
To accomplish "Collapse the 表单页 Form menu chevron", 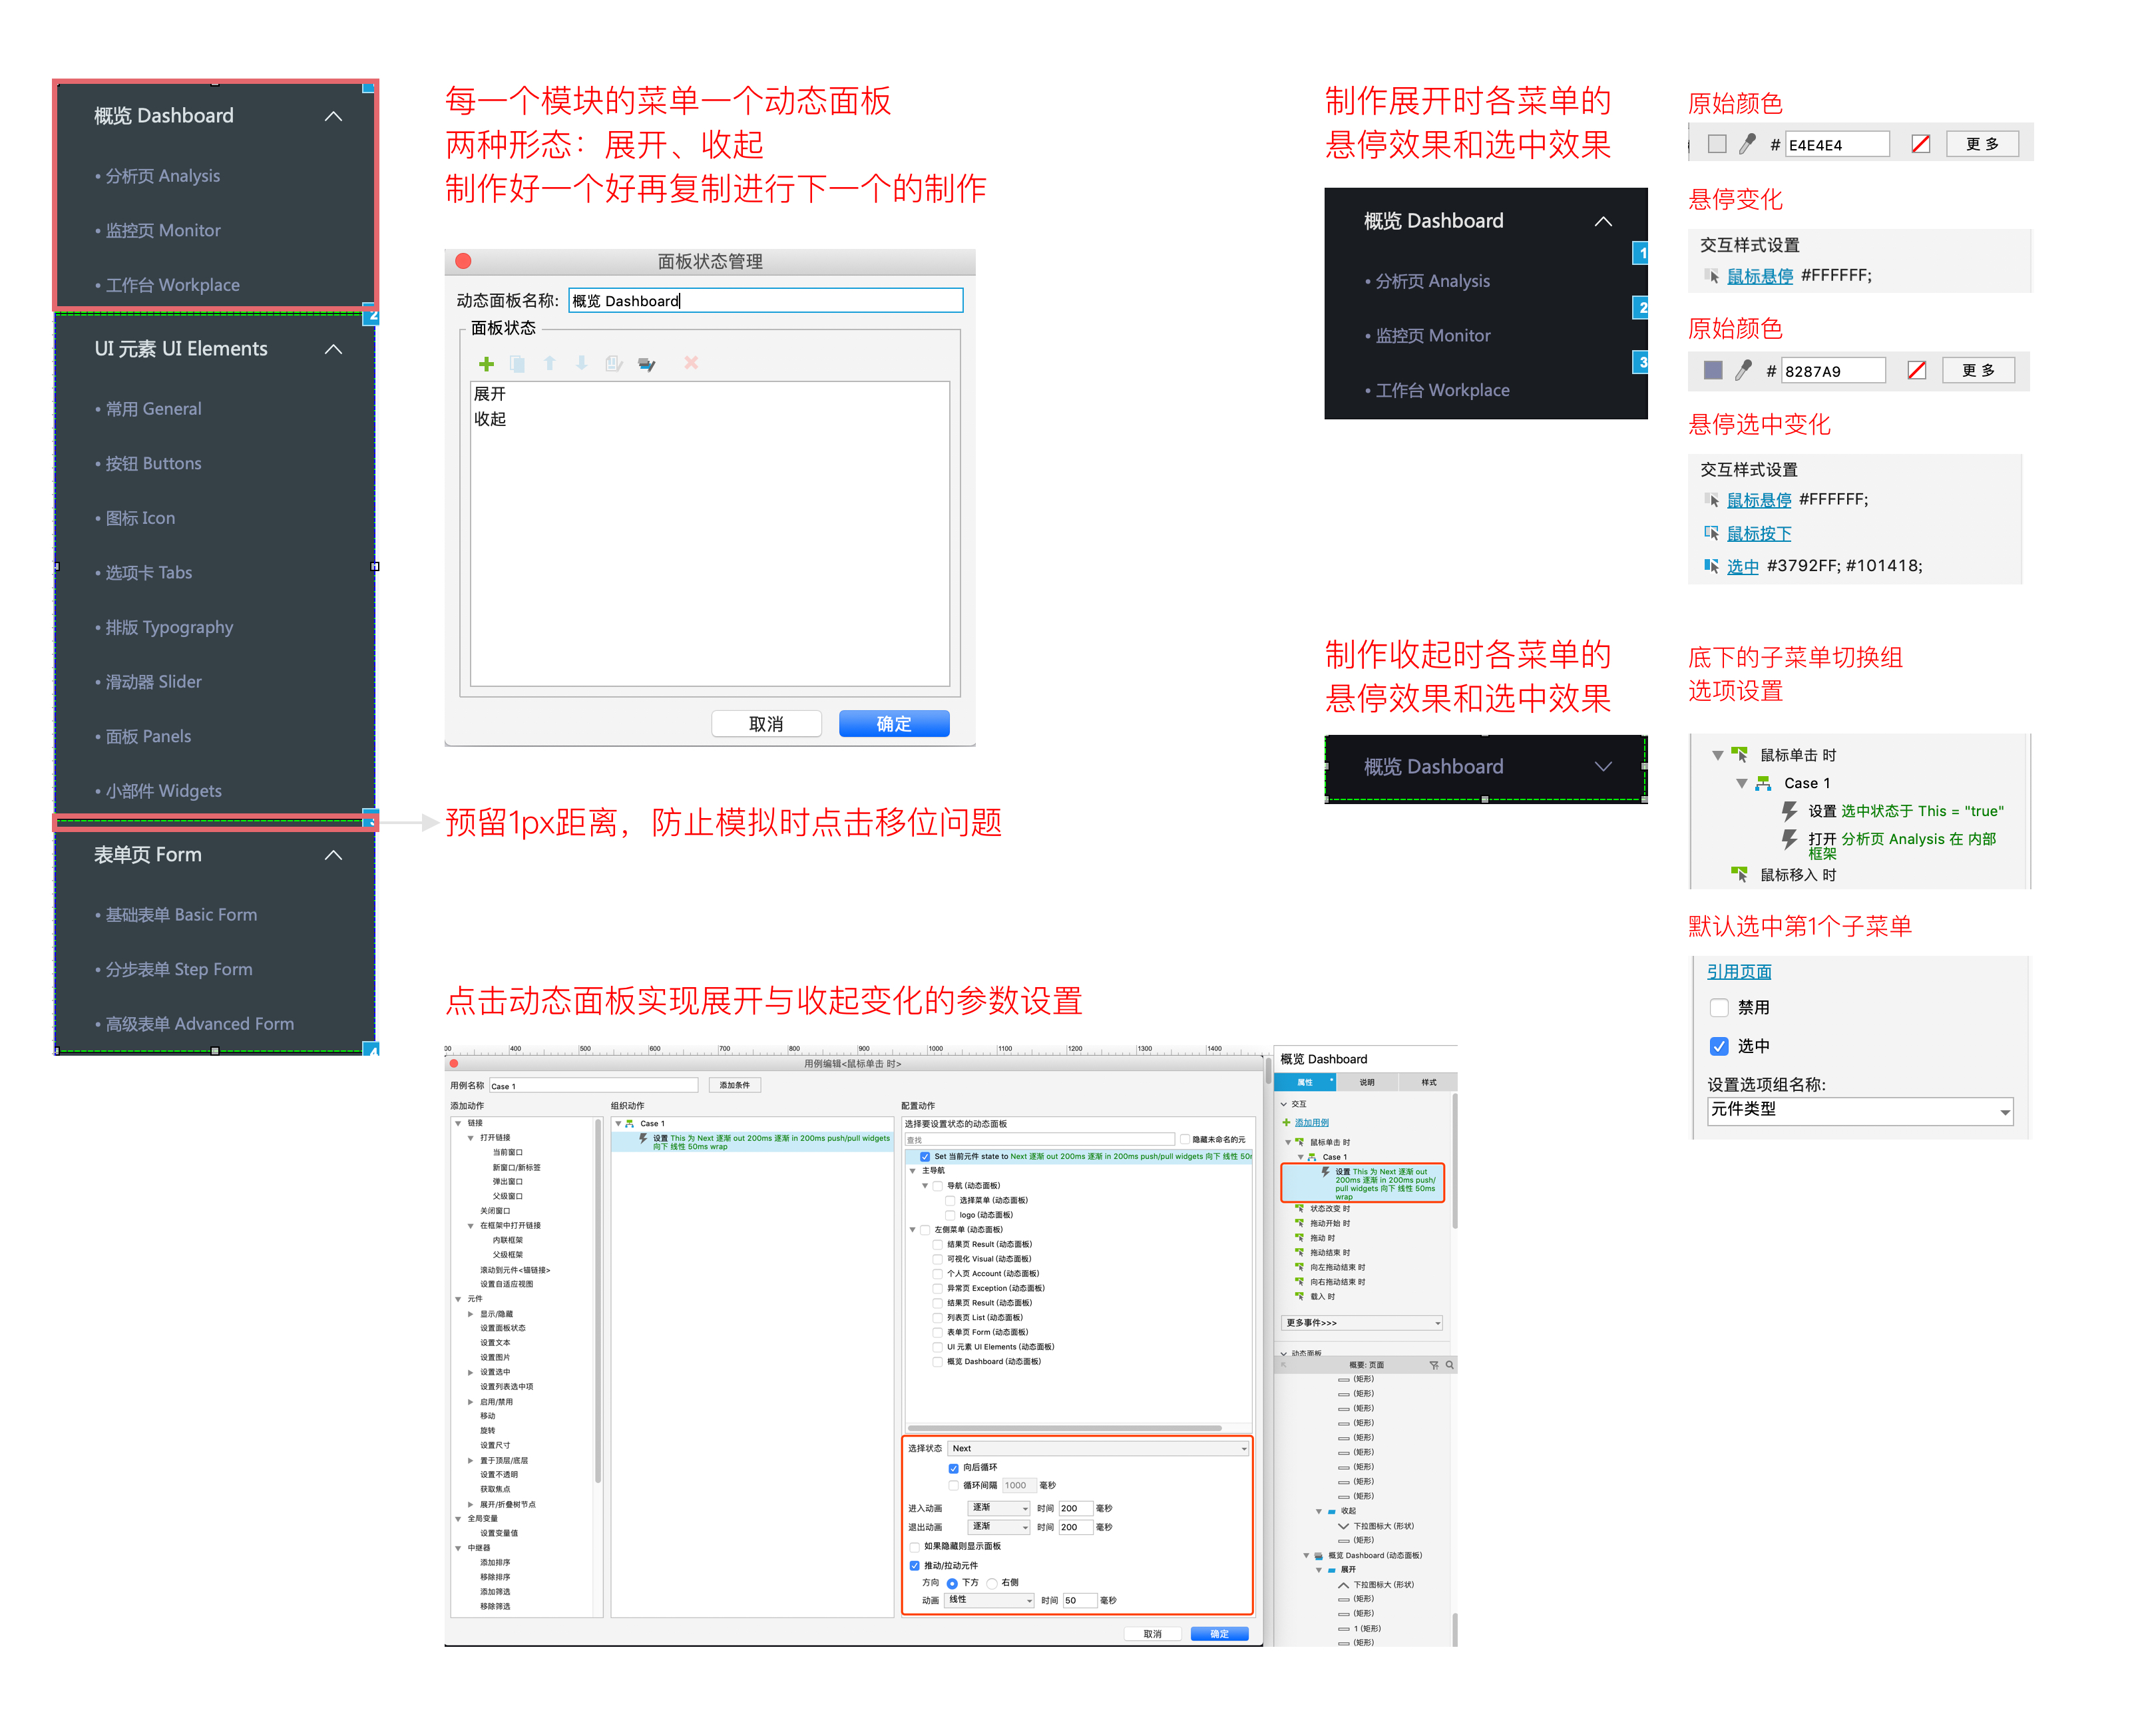I will coord(334,856).
